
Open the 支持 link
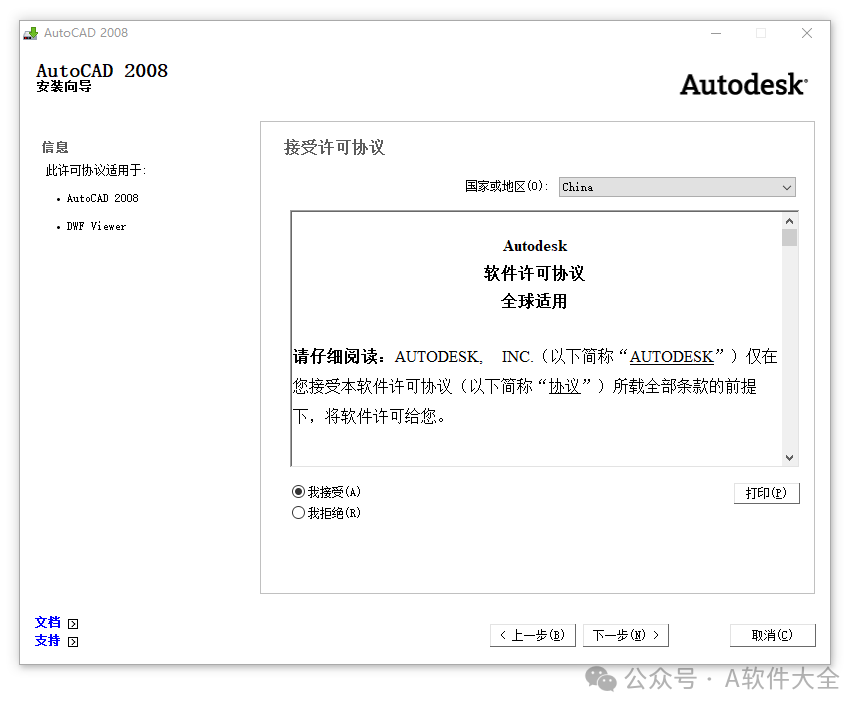[x=48, y=641]
